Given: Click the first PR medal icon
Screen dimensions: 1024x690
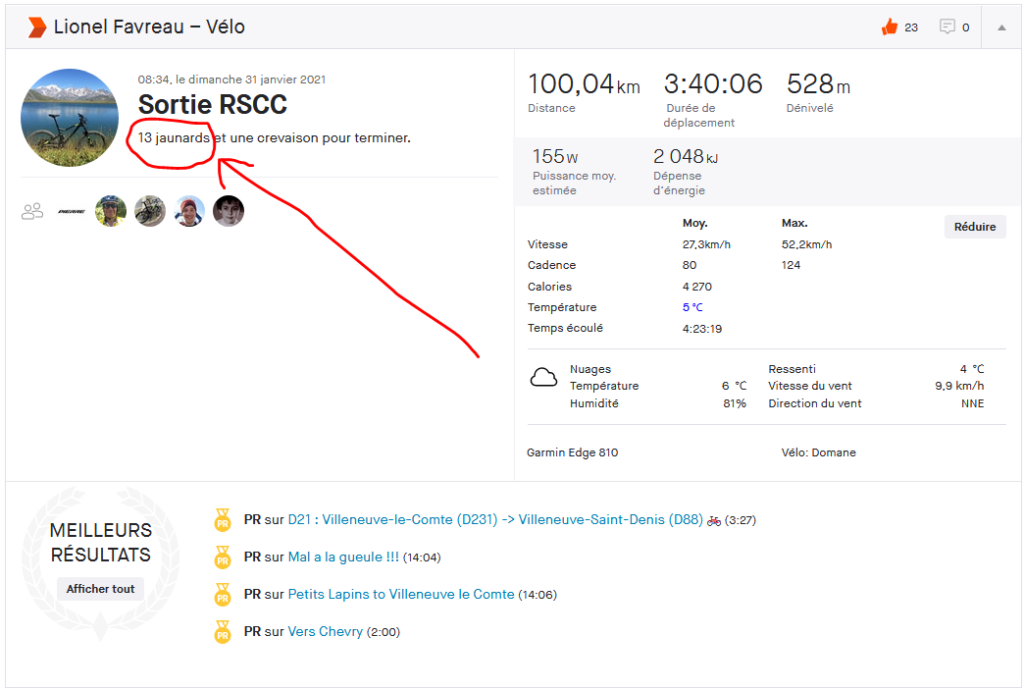Looking at the screenshot, I should tap(222, 520).
